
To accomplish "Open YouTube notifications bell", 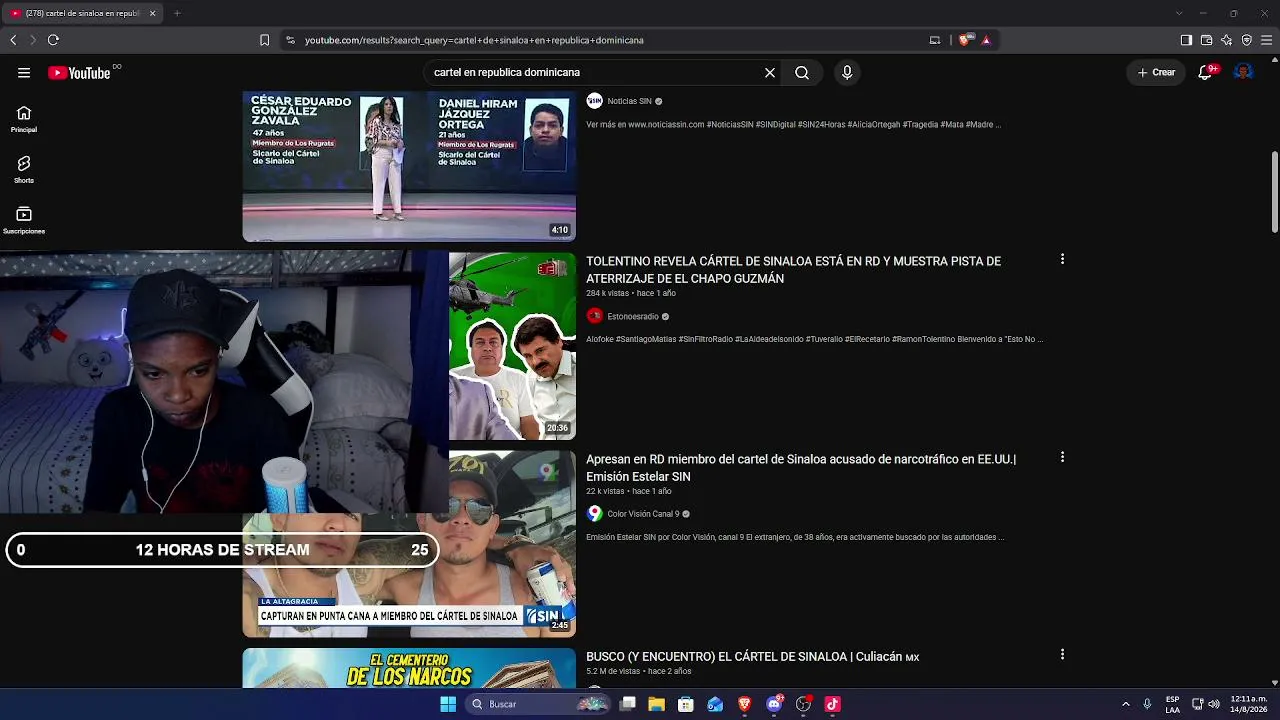I will coord(1207,73).
